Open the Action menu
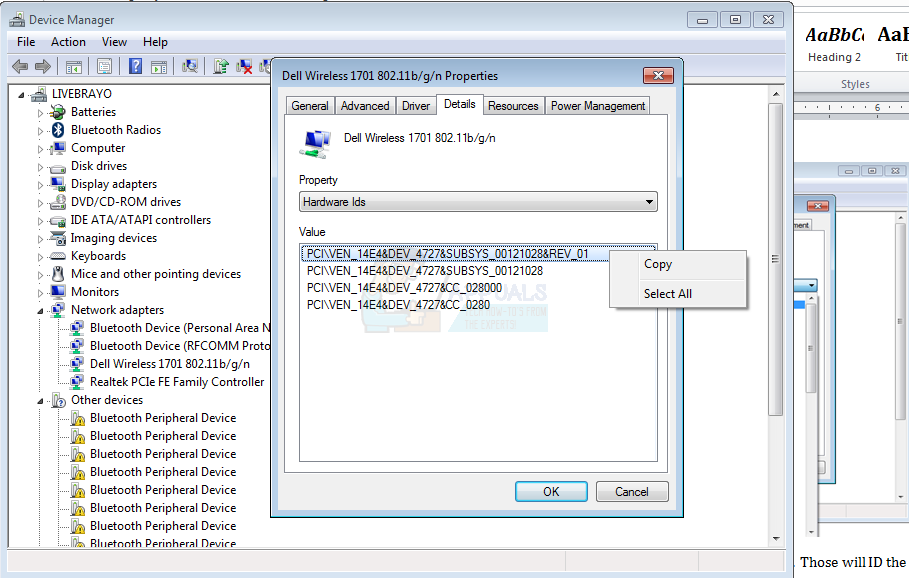The image size is (909, 578). coord(68,42)
